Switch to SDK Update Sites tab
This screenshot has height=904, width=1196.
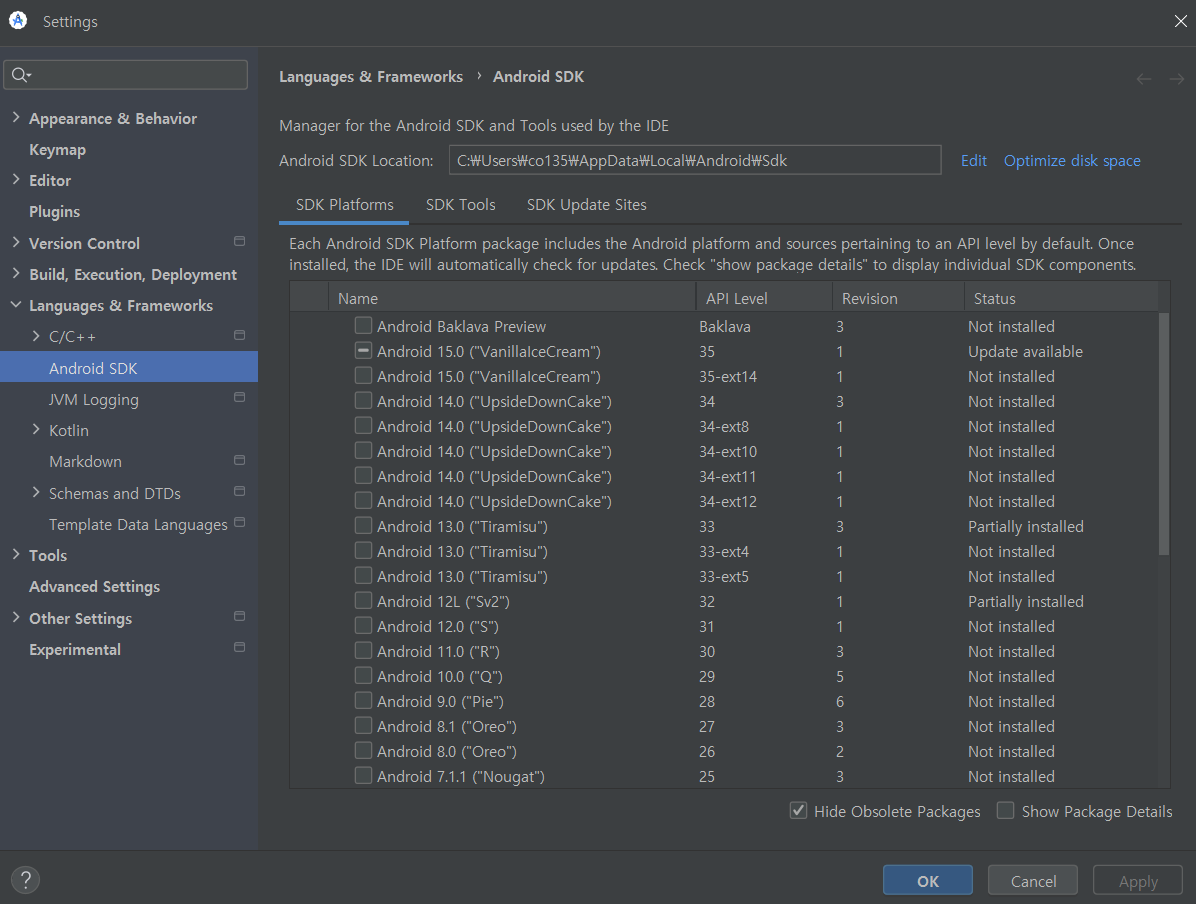coord(587,204)
